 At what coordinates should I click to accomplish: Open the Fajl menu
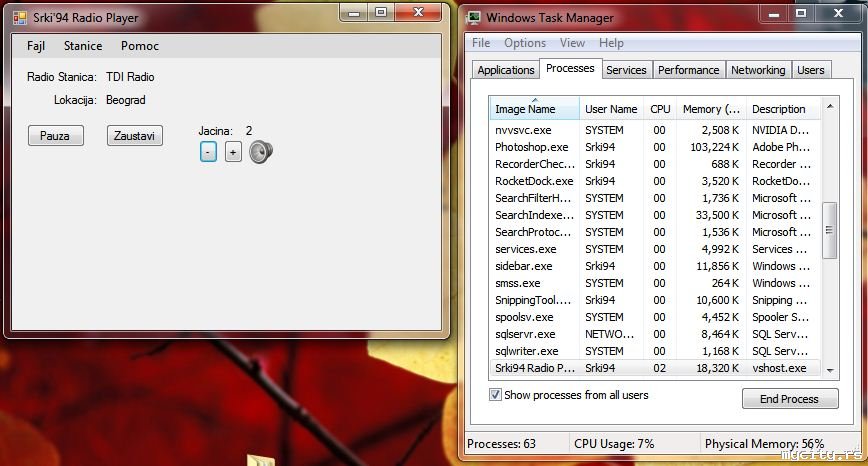click(36, 46)
